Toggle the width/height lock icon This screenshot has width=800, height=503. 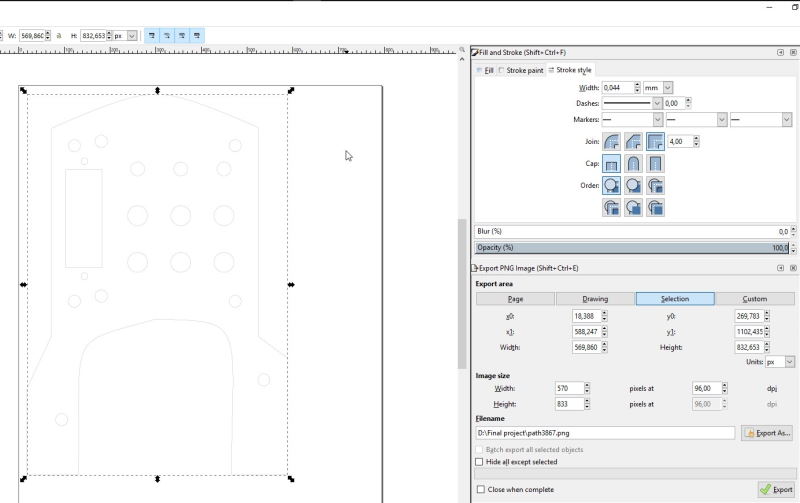tap(59, 36)
